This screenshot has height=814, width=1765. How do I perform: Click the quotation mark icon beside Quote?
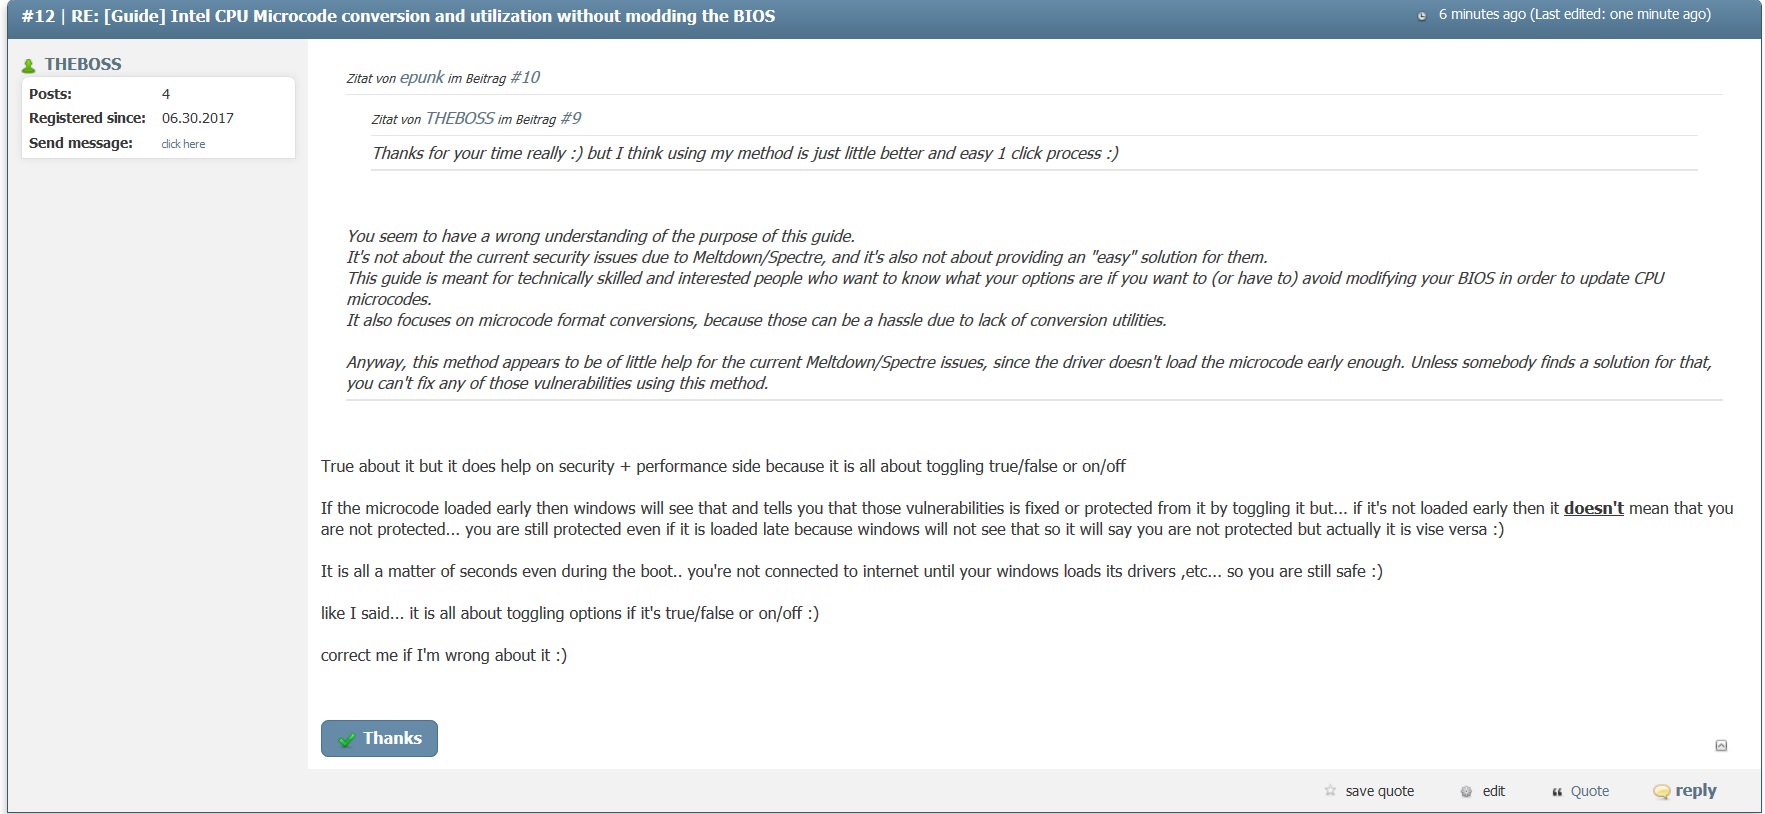coord(1557,792)
